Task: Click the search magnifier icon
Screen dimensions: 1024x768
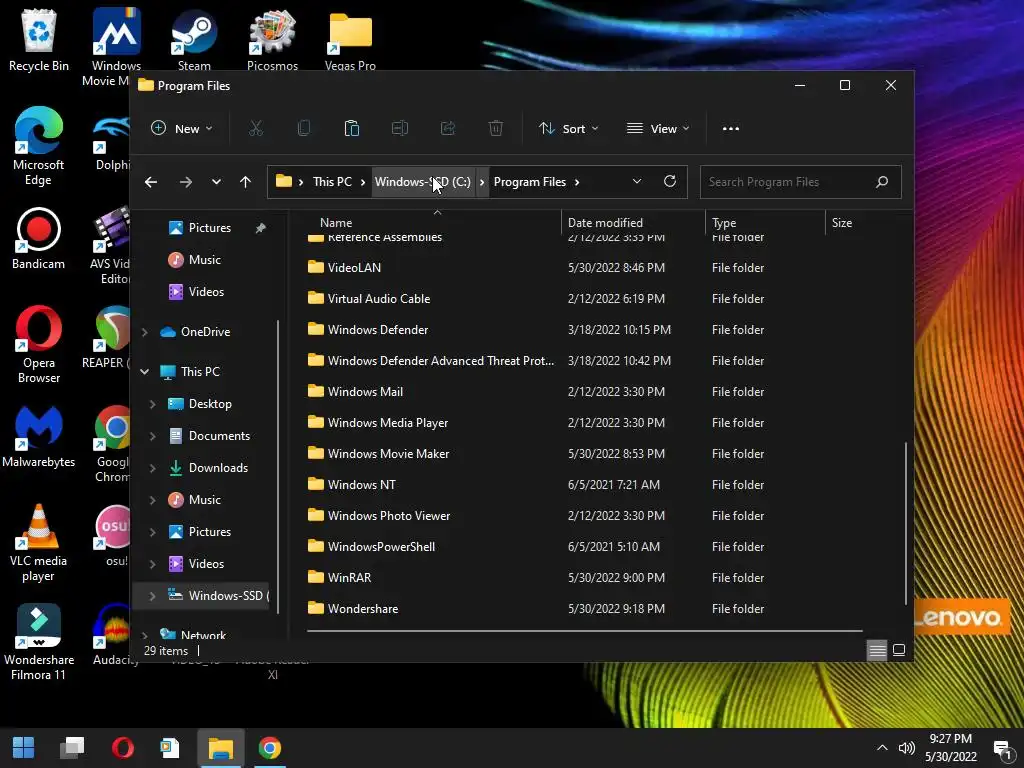Action: click(882, 182)
